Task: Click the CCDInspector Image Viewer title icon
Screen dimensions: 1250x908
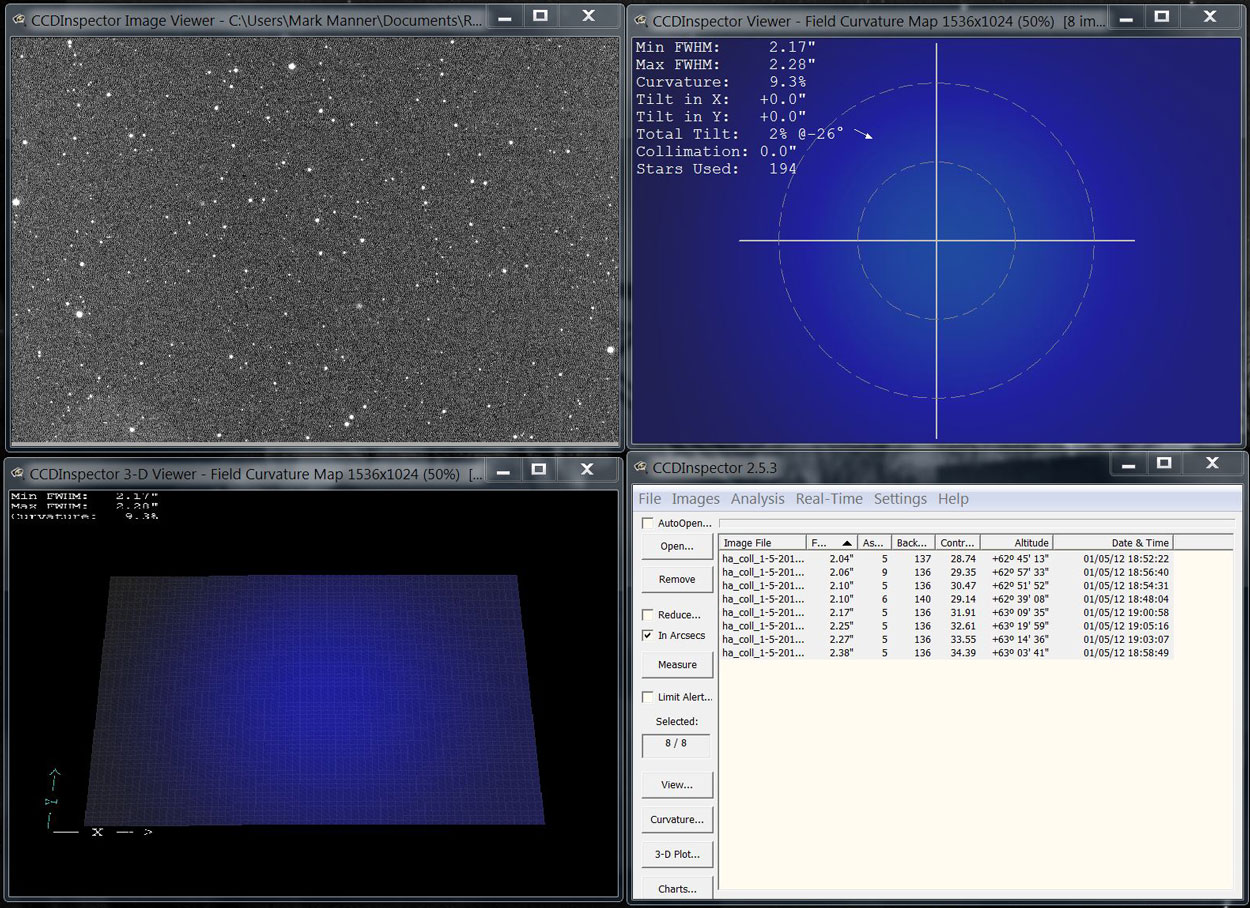Action: coord(19,20)
